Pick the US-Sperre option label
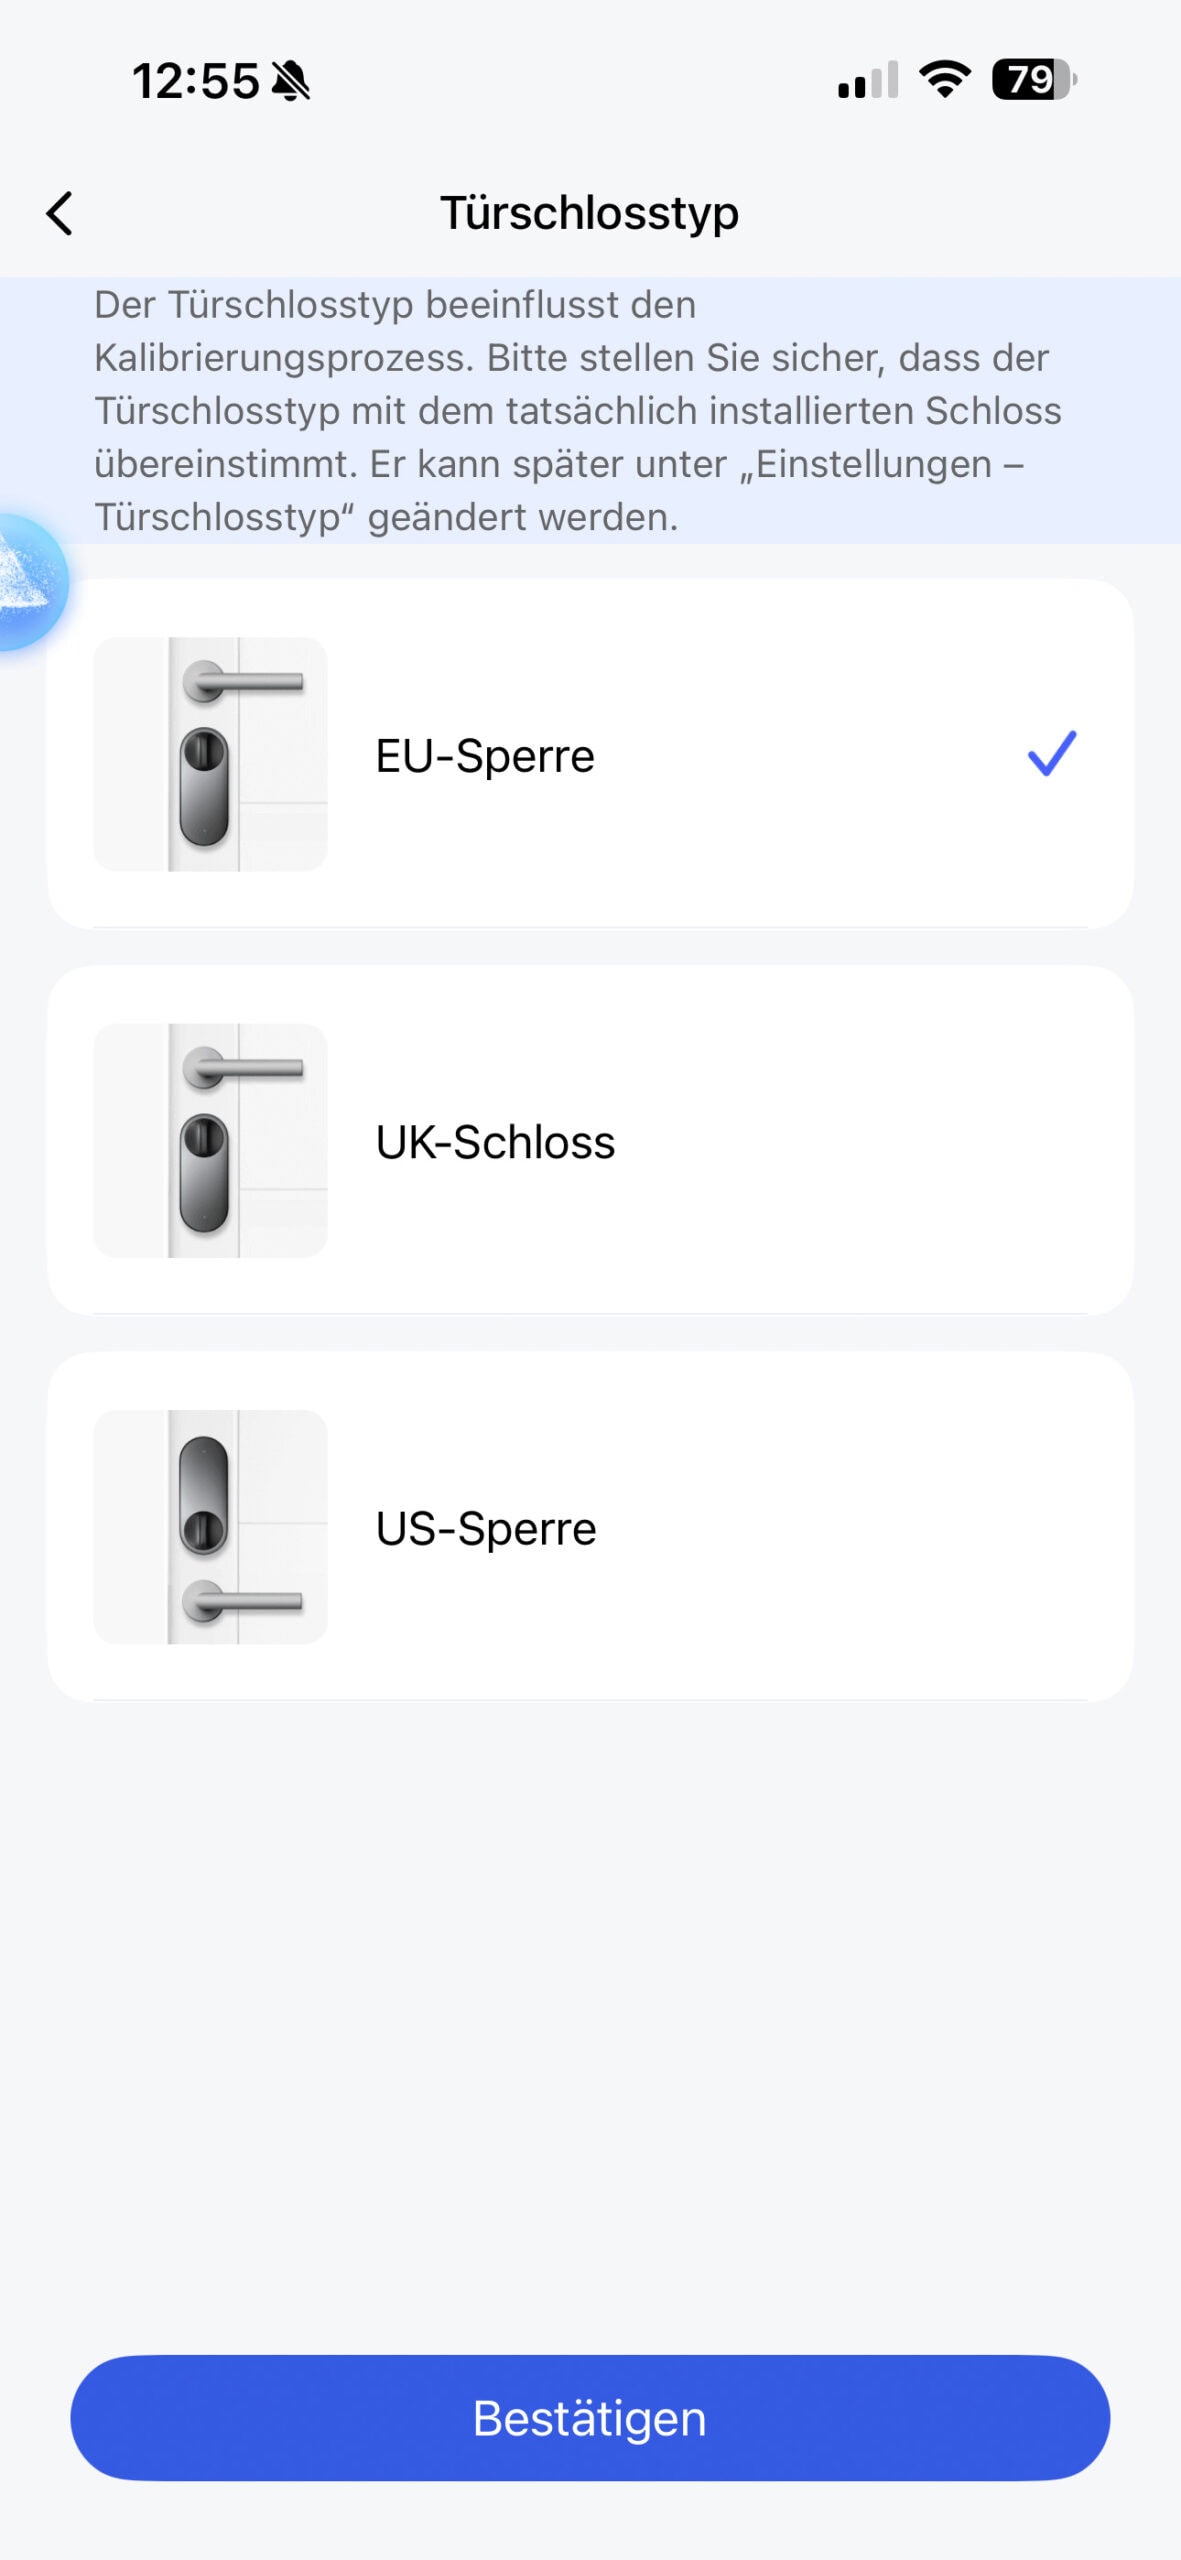The height and width of the screenshot is (2560, 1181). coord(486,1529)
